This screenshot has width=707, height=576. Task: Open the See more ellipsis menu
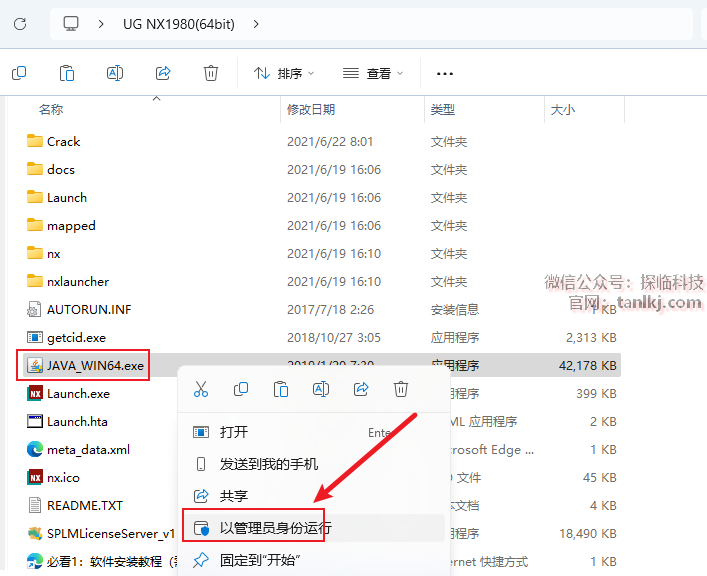coord(445,74)
